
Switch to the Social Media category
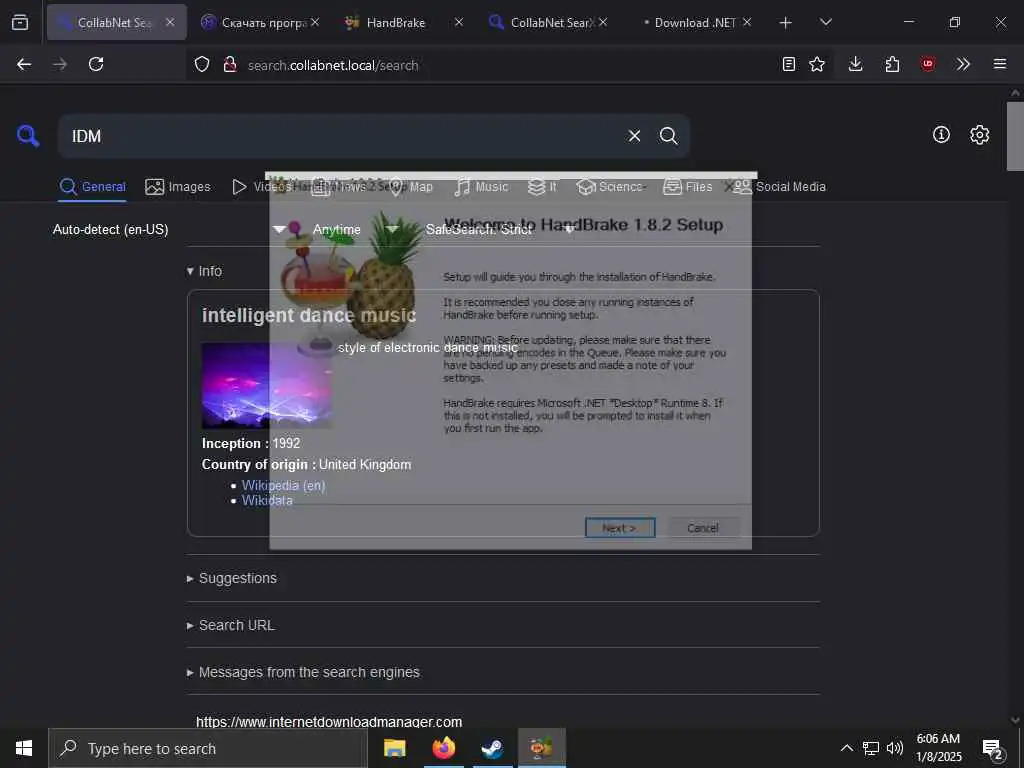780,187
